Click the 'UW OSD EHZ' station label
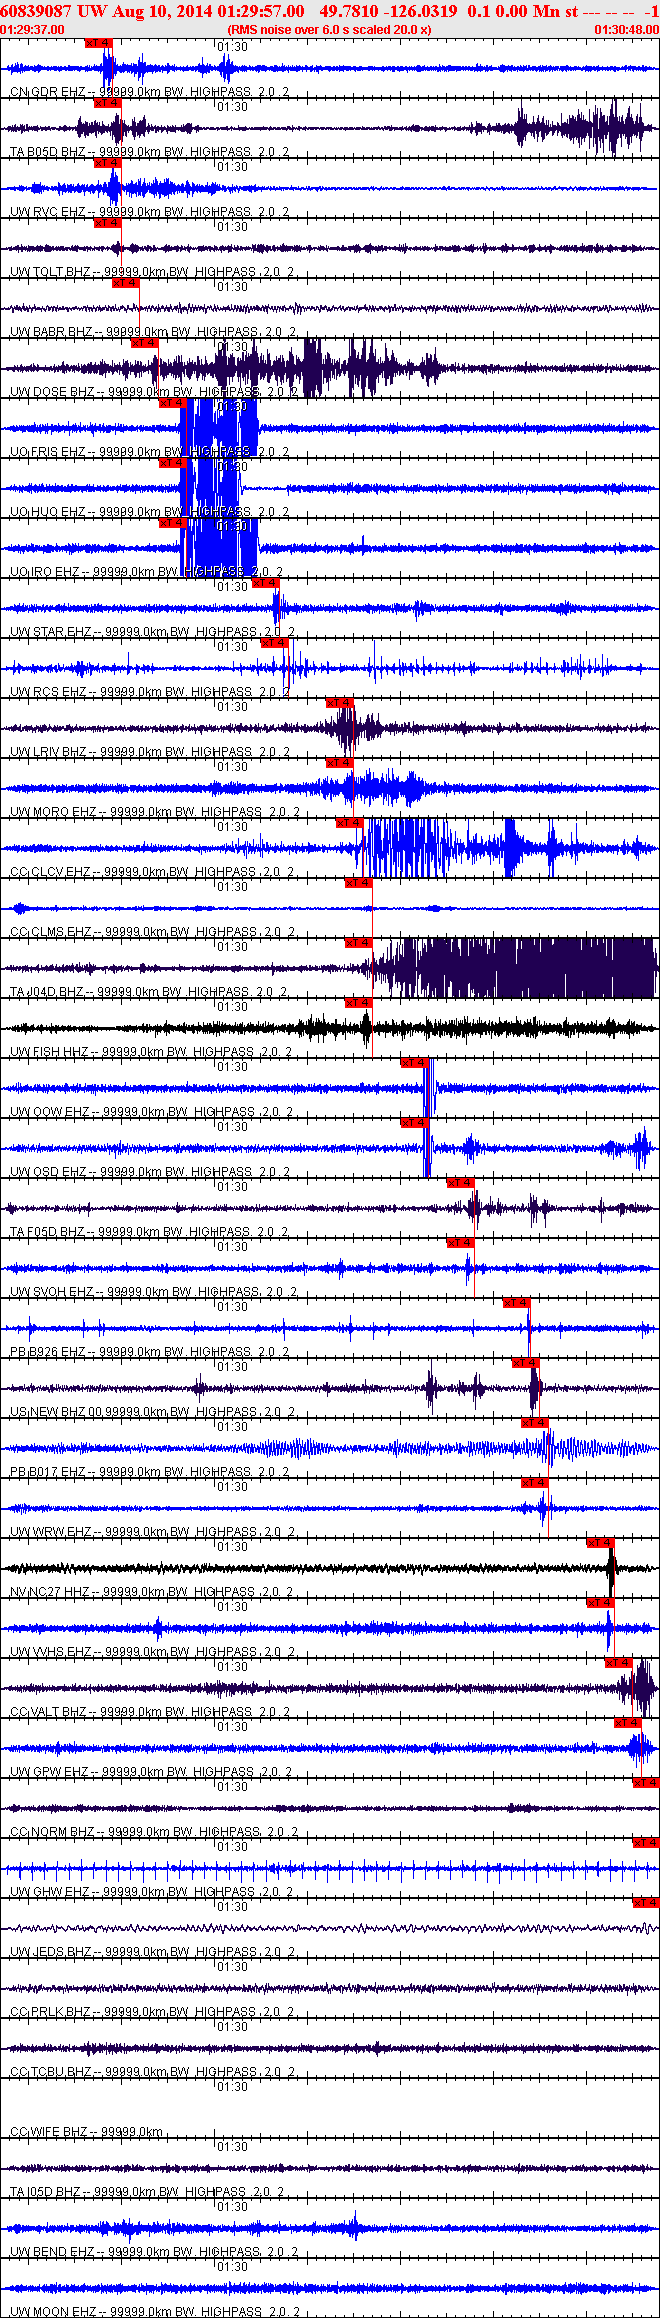This screenshot has width=660, height=2318. point(48,1172)
